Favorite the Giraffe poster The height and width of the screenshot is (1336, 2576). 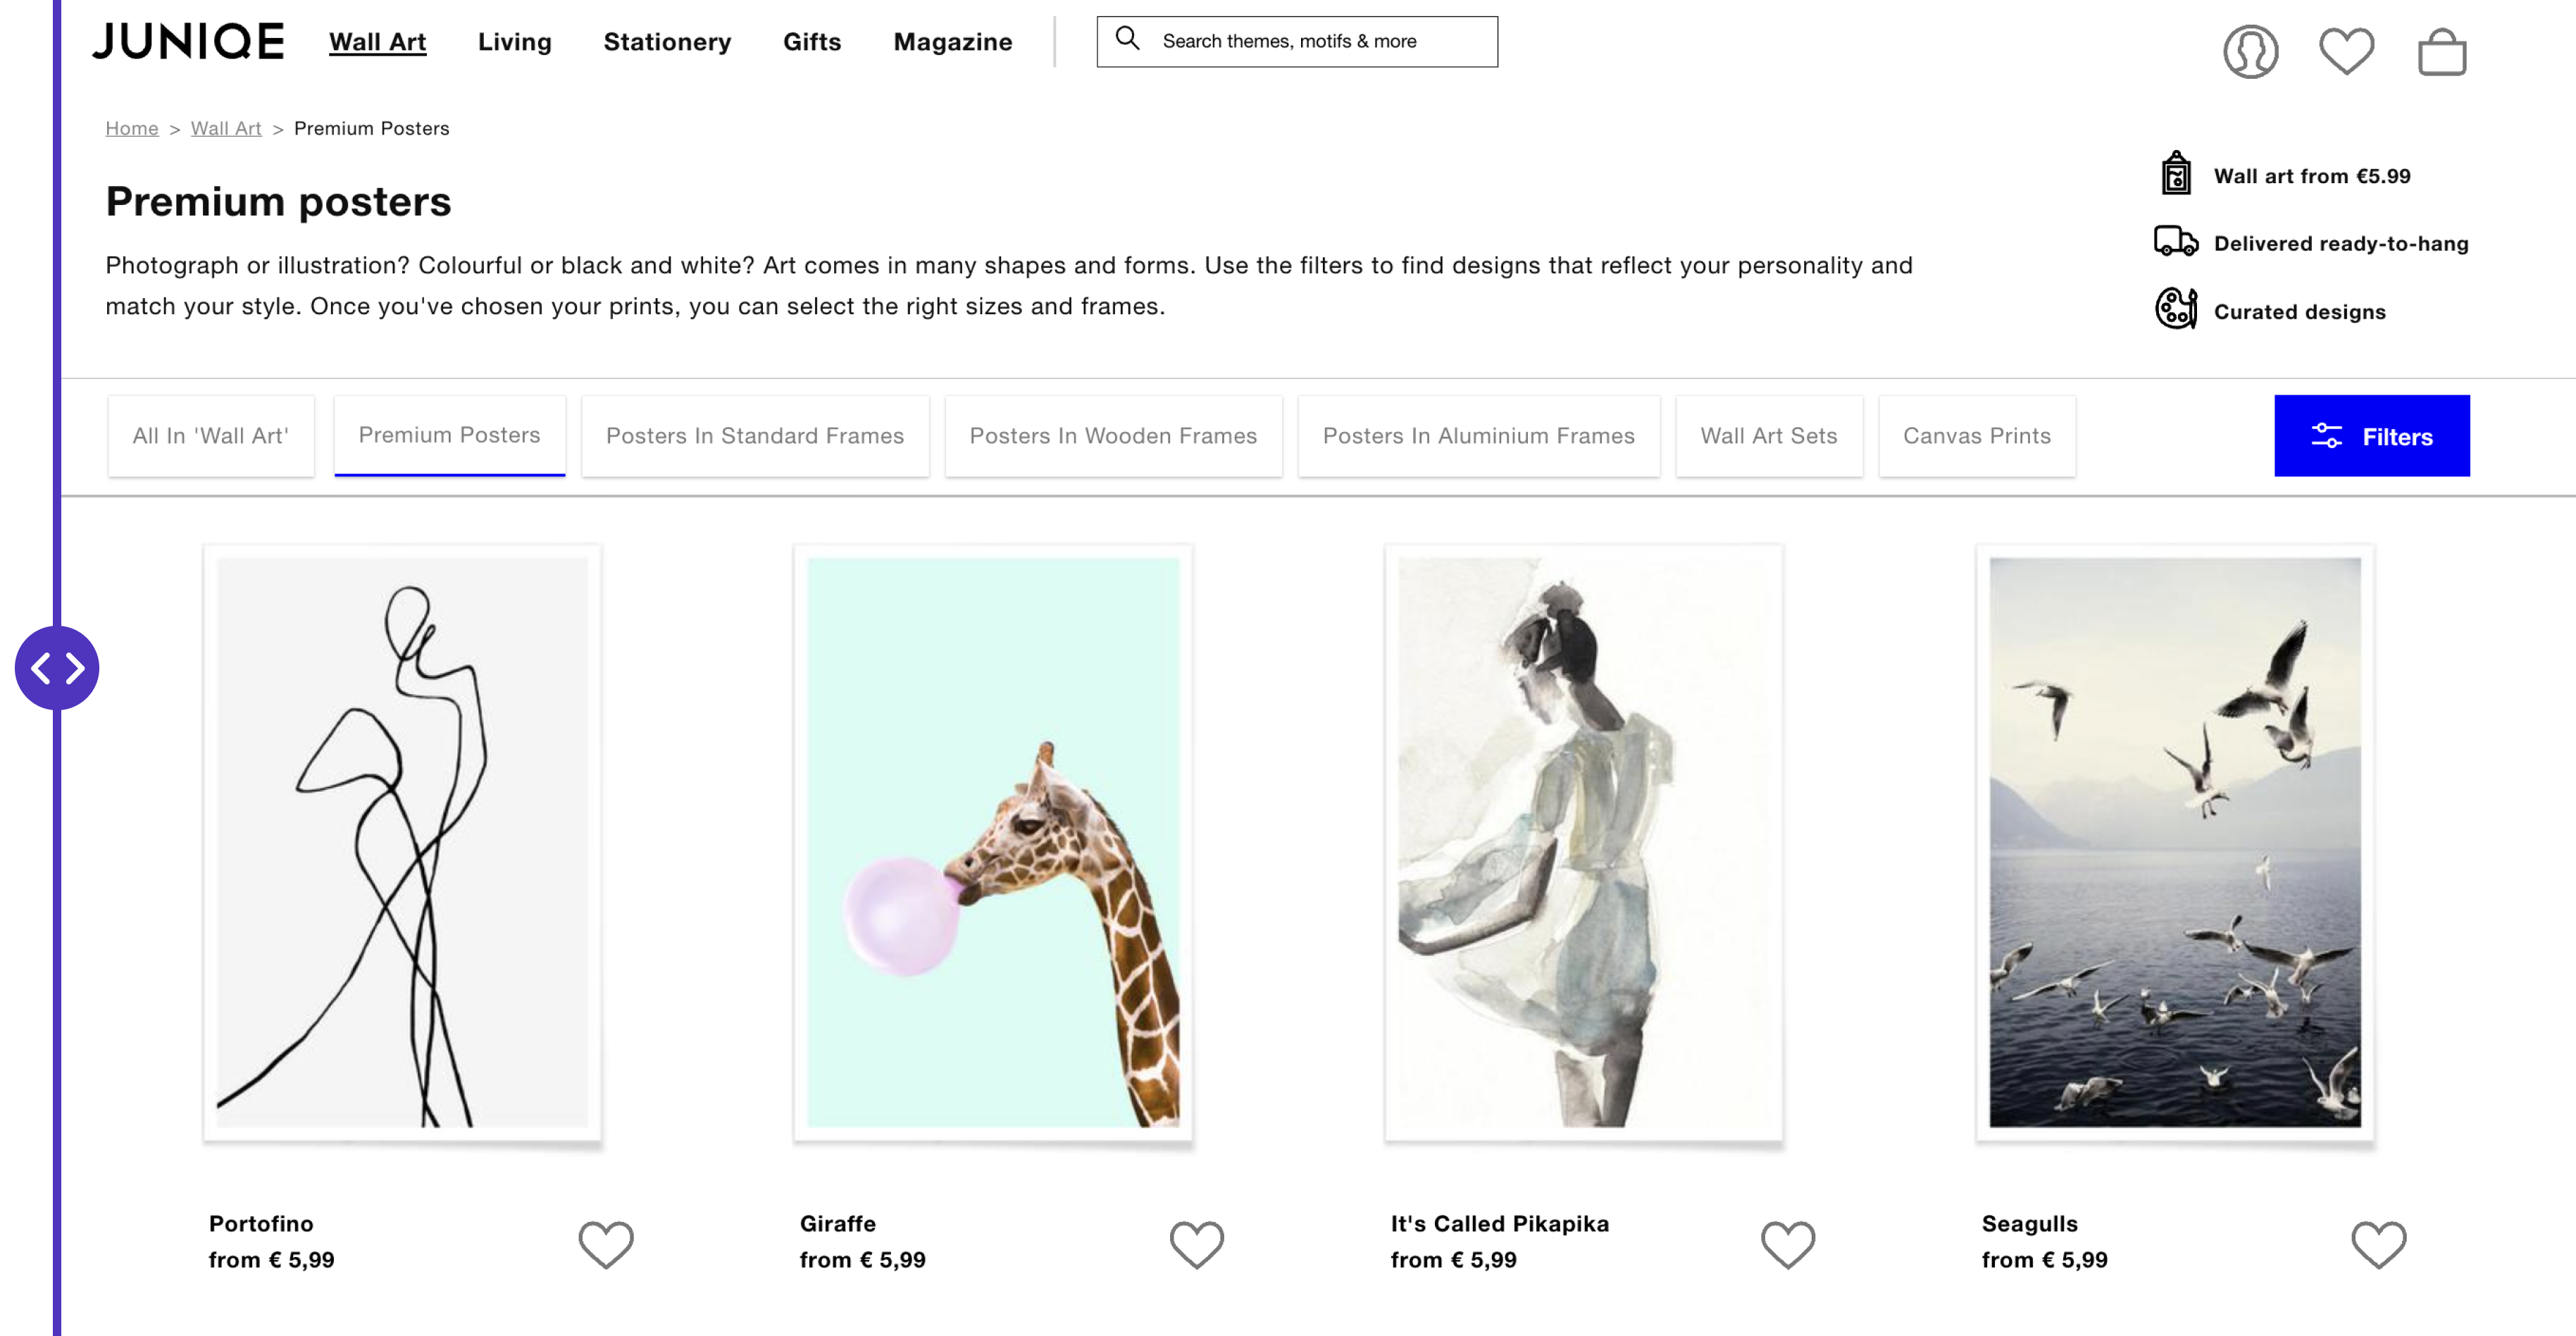click(1197, 1244)
